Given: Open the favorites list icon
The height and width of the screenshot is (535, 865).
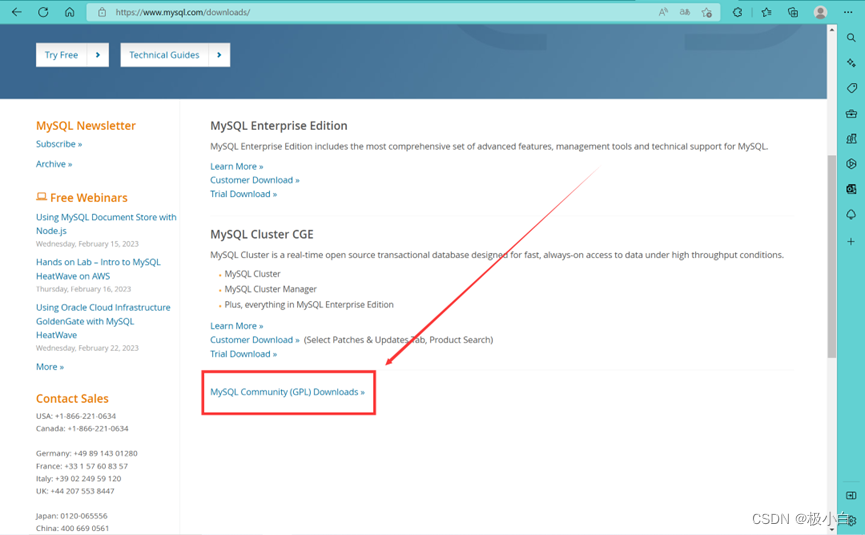Looking at the screenshot, I should [x=766, y=12].
